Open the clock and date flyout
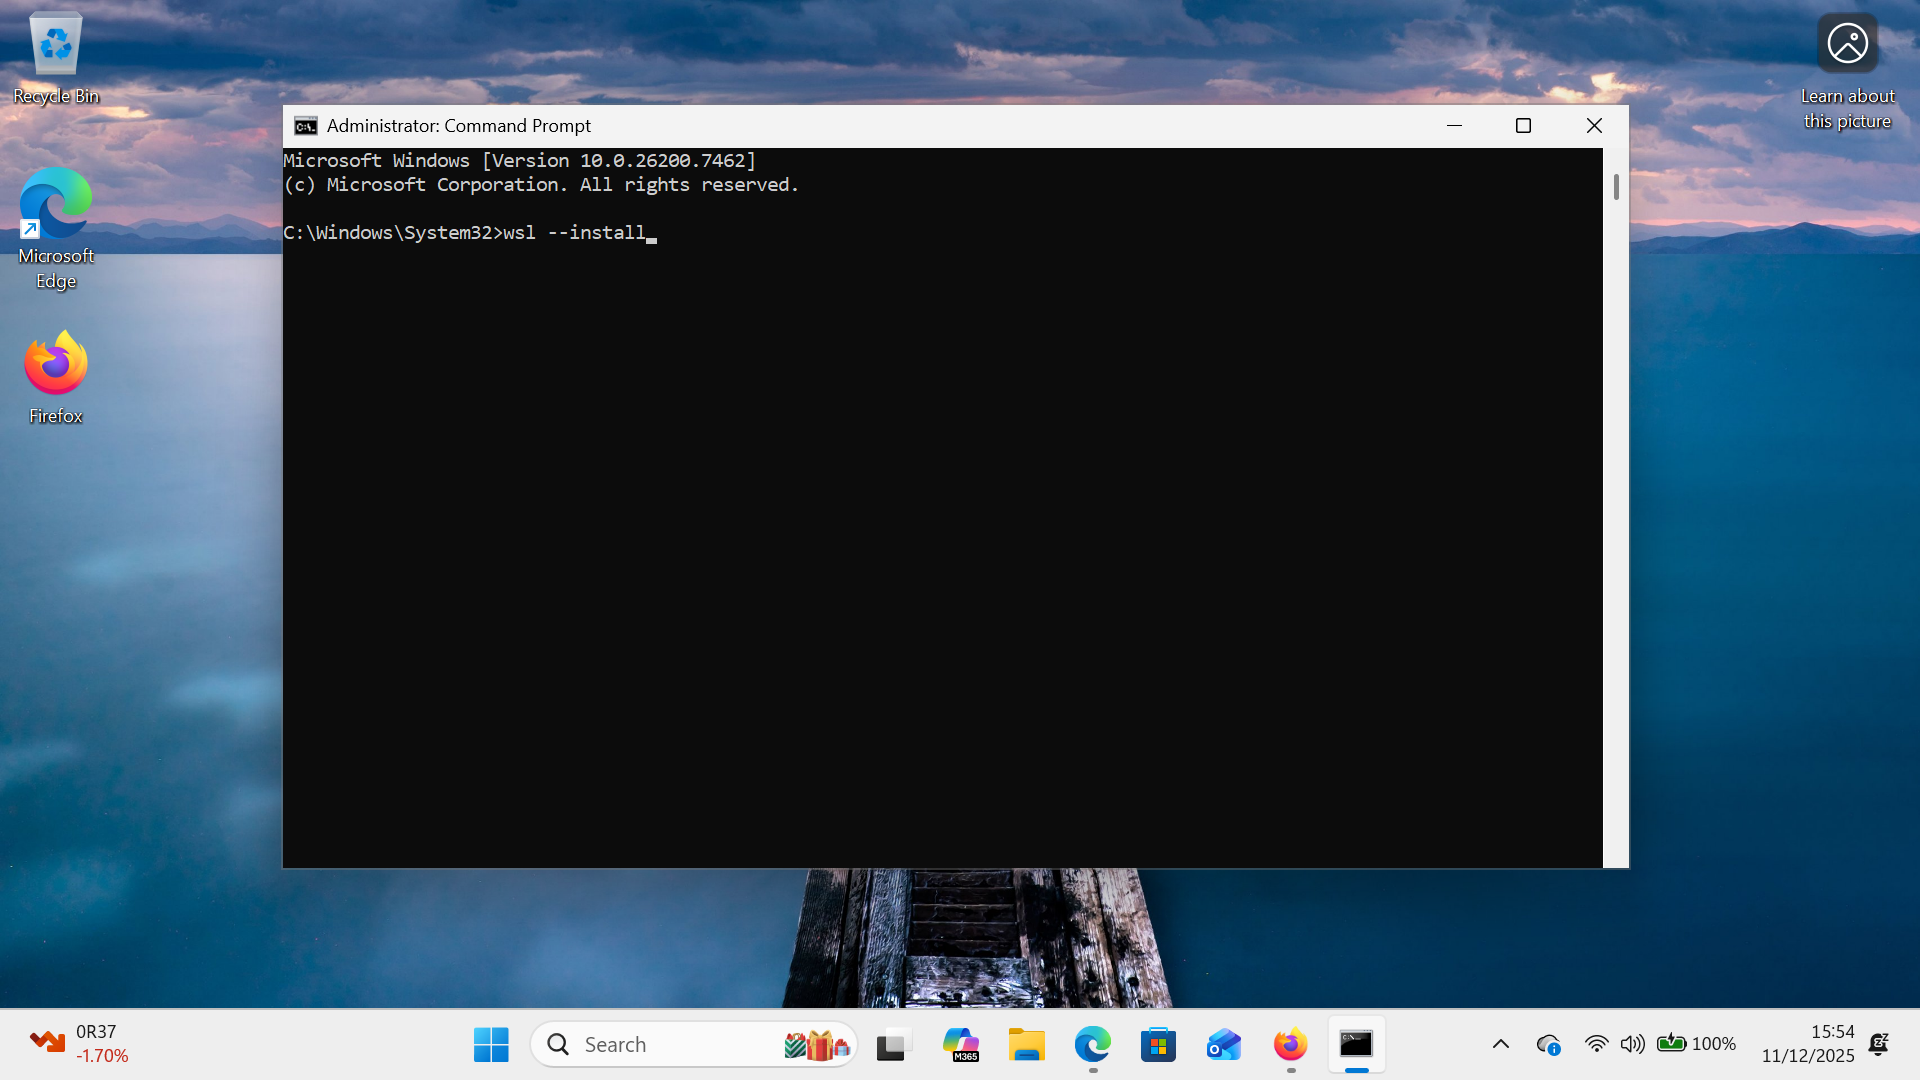The height and width of the screenshot is (1080, 1920). click(x=1808, y=1044)
